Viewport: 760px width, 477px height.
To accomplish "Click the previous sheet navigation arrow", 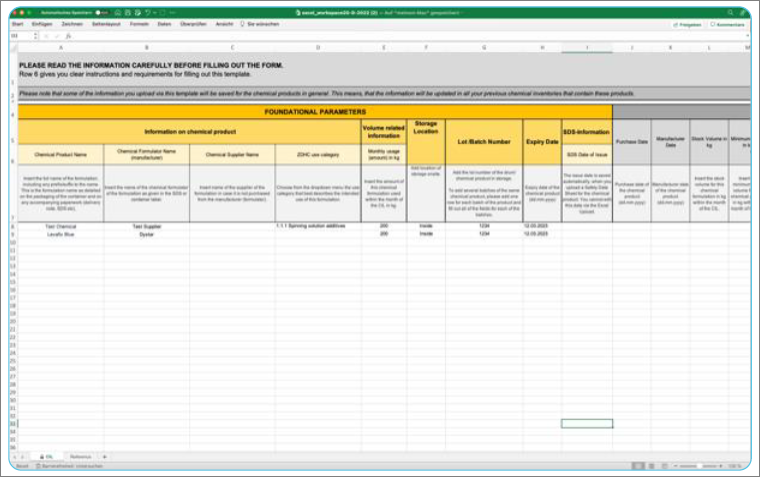I will point(15,457).
